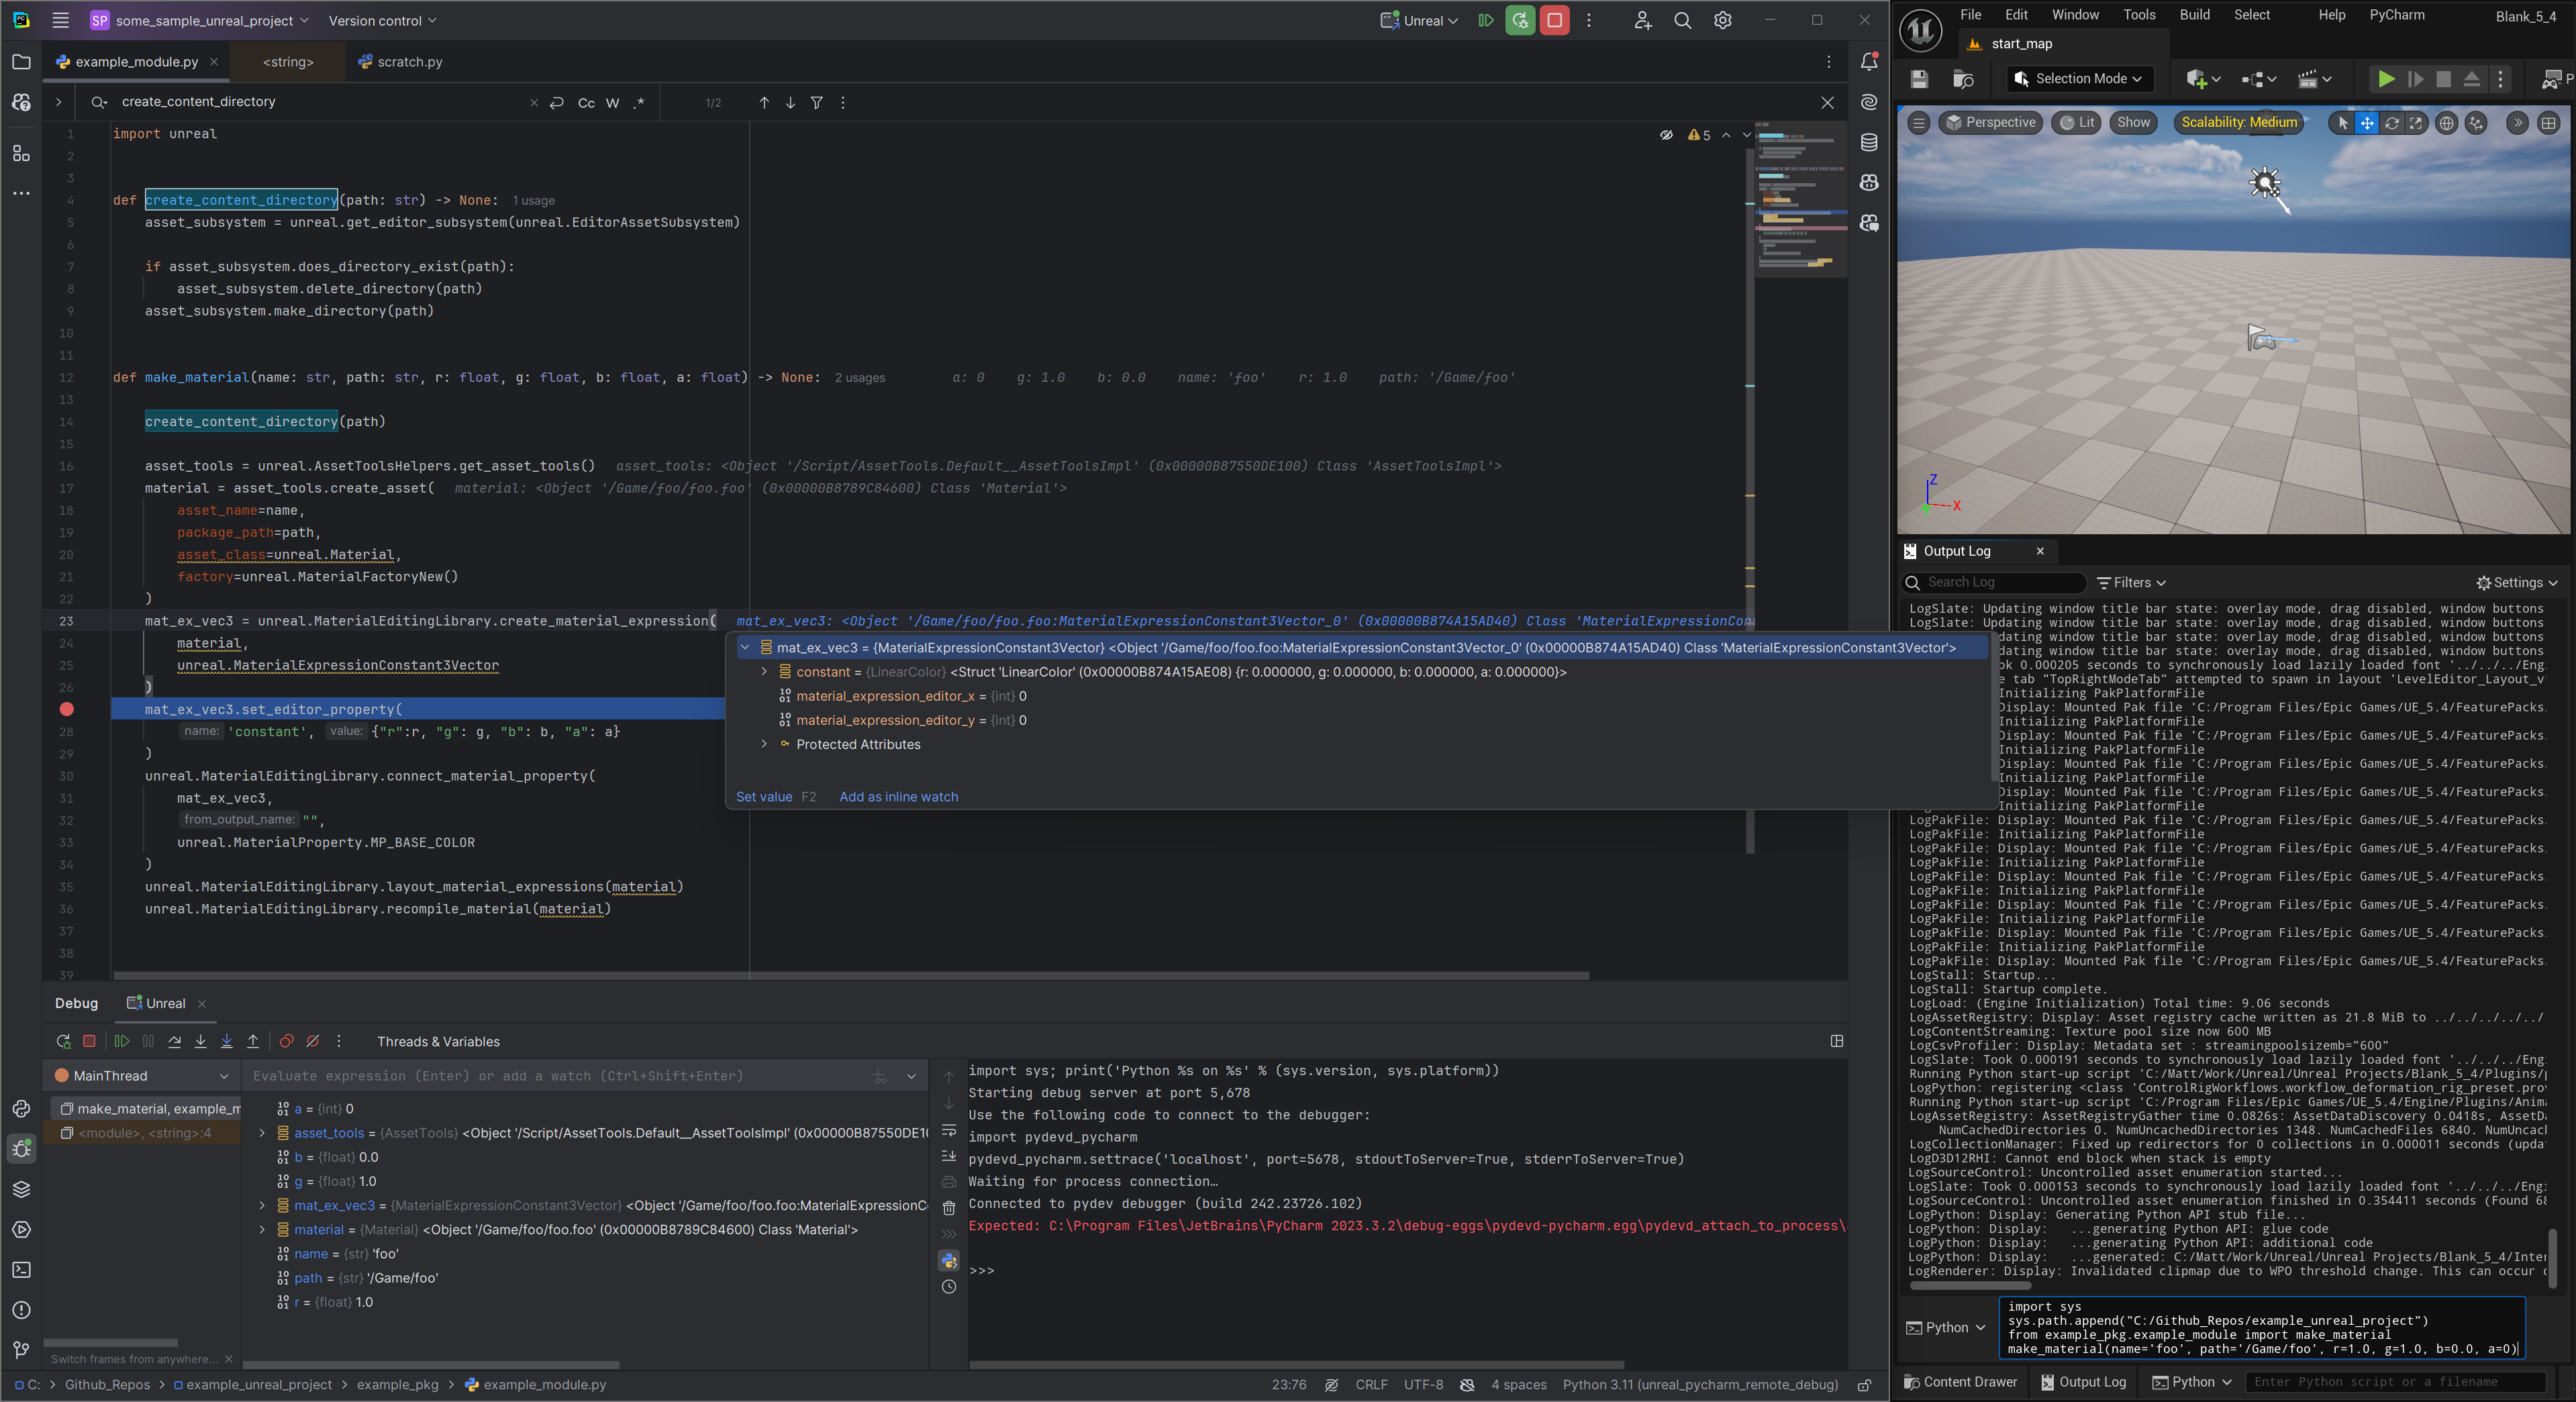Screen dimensions: 2576x1402
Task: Expand Protected Attributes in popup
Action: pos(764,744)
